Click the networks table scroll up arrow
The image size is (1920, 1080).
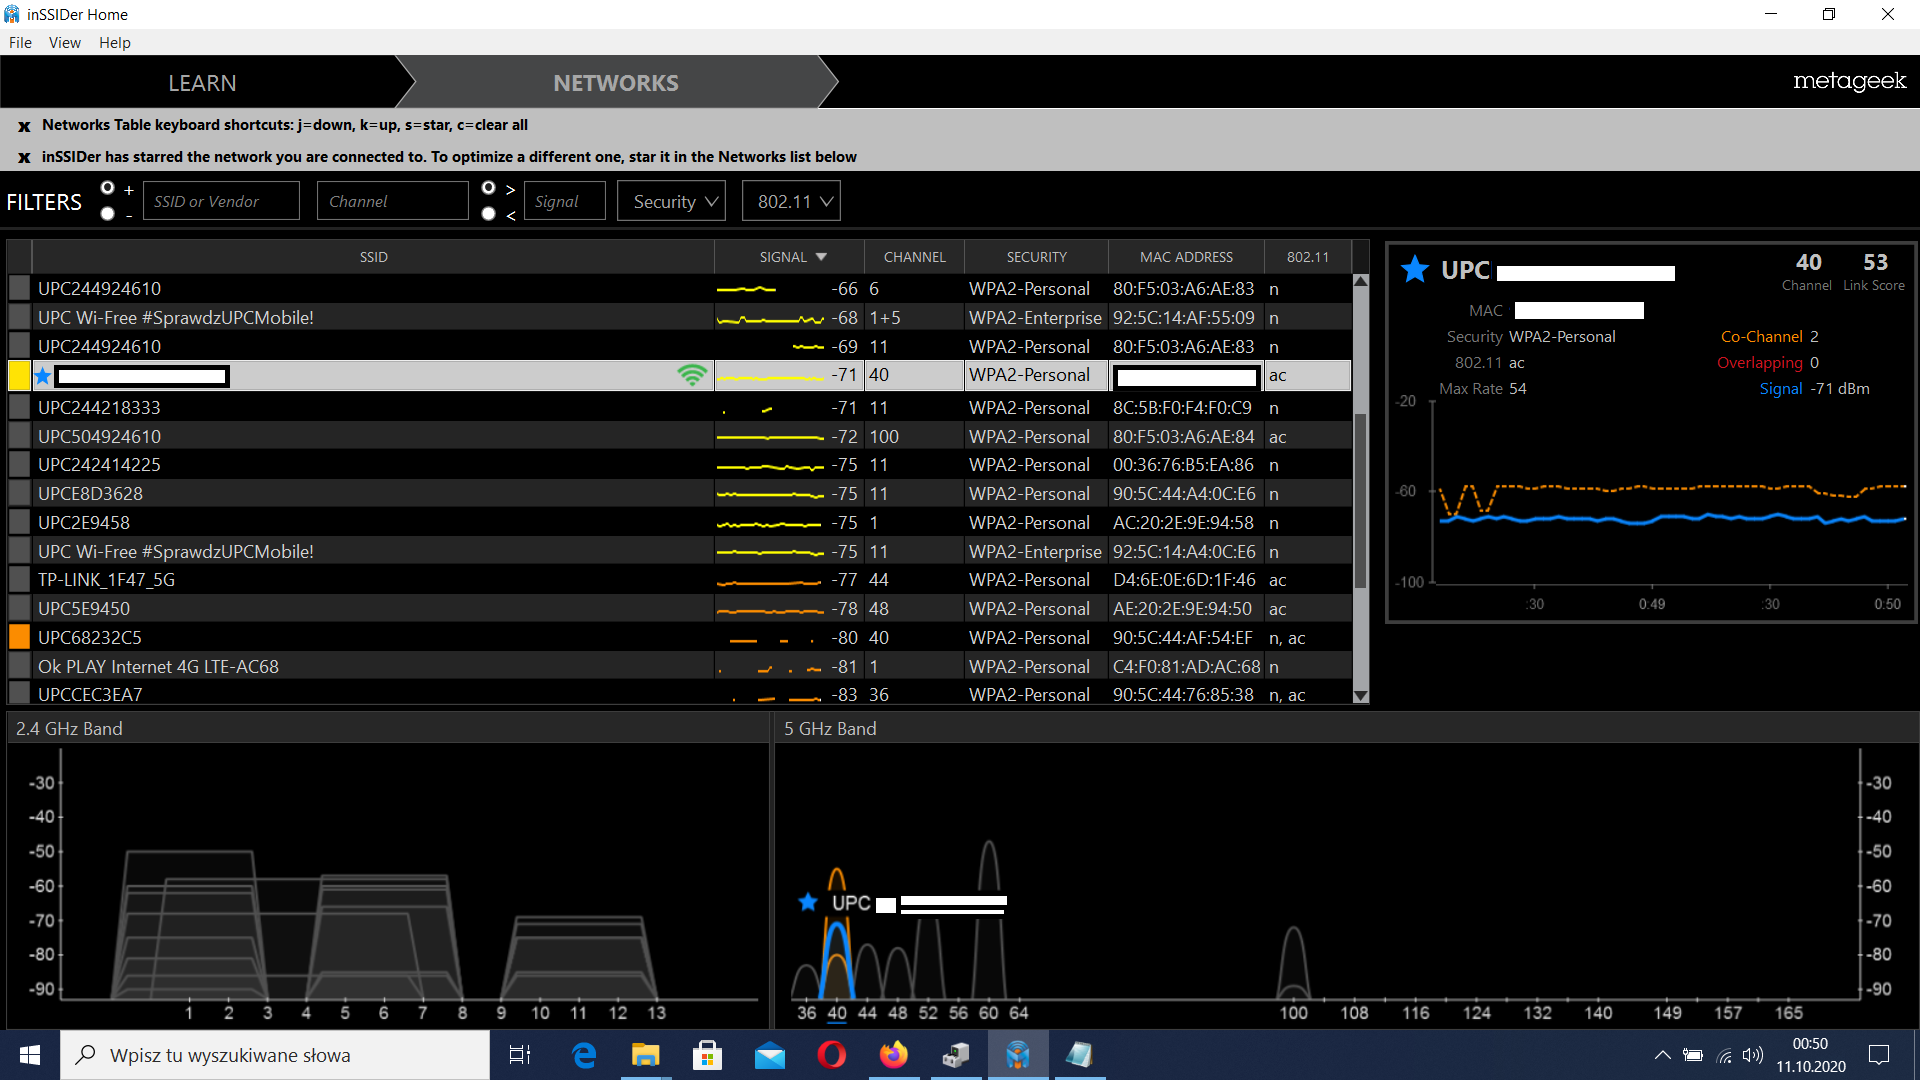pos(1360,282)
